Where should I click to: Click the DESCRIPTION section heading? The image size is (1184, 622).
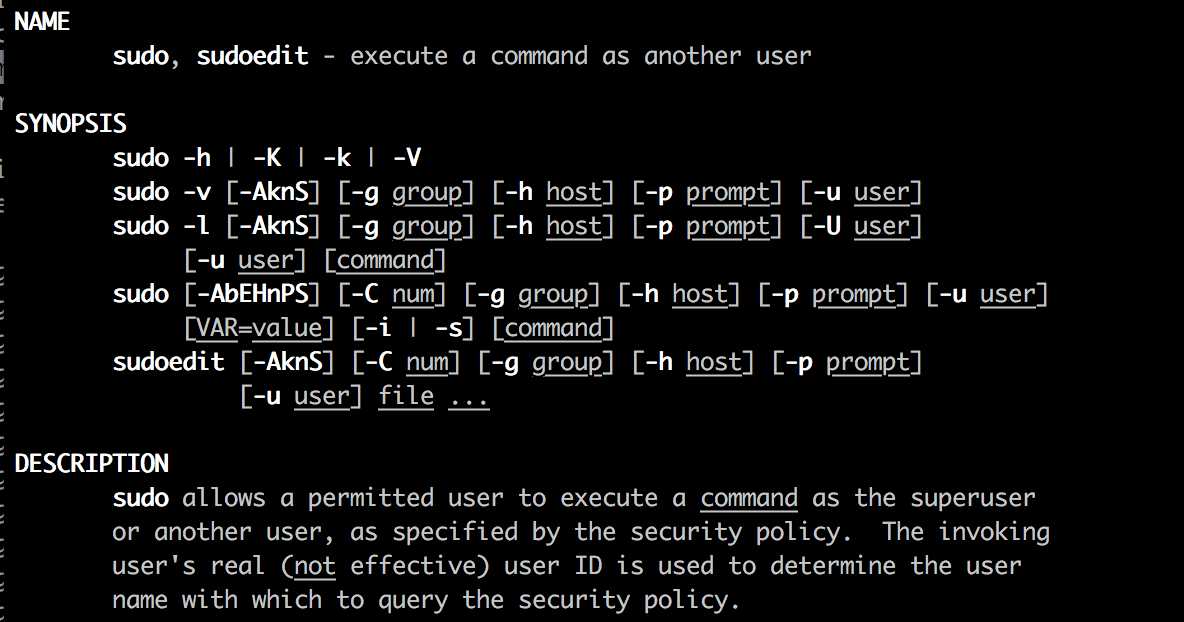(91, 463)
